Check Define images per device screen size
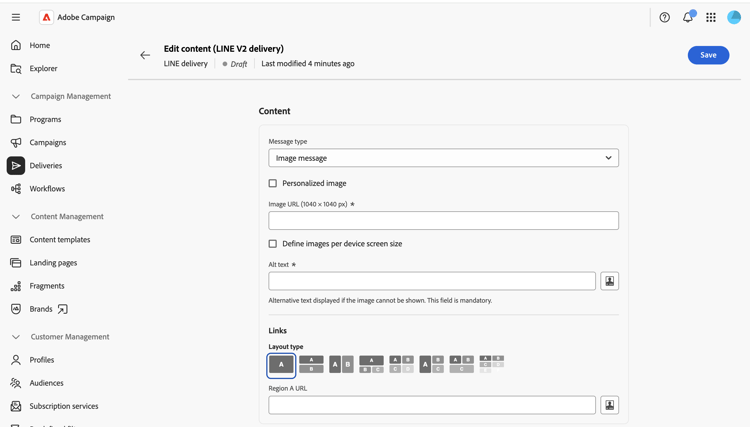This screenshot has height=427, width=750. pos(273,244)
